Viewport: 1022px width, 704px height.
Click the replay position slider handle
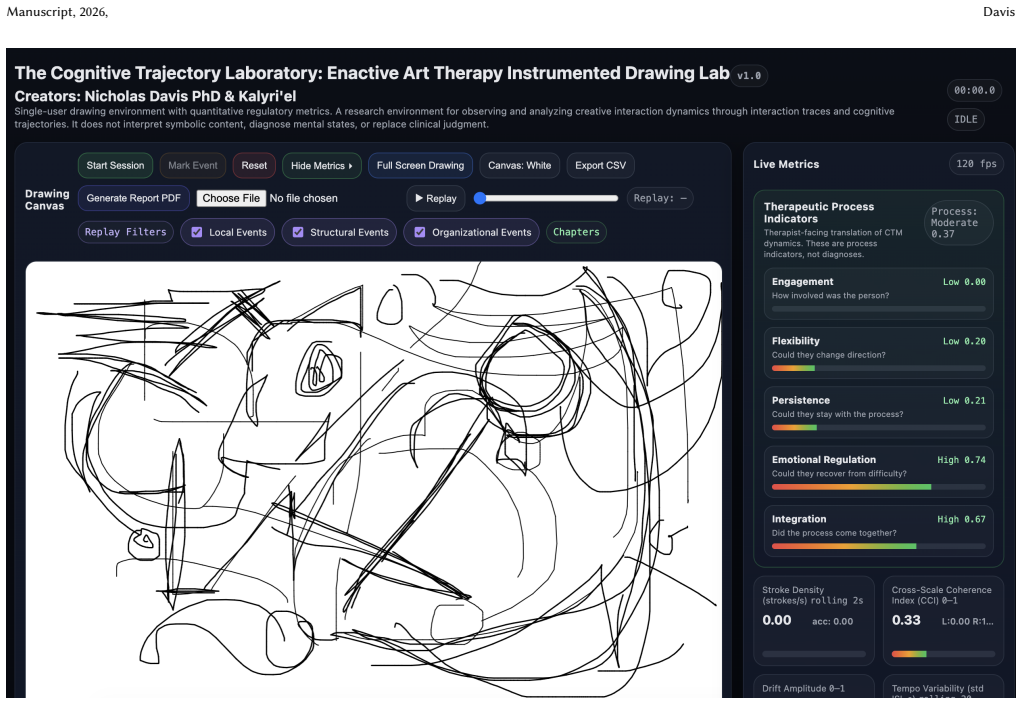pyautogui.click(x=480, y=198)
